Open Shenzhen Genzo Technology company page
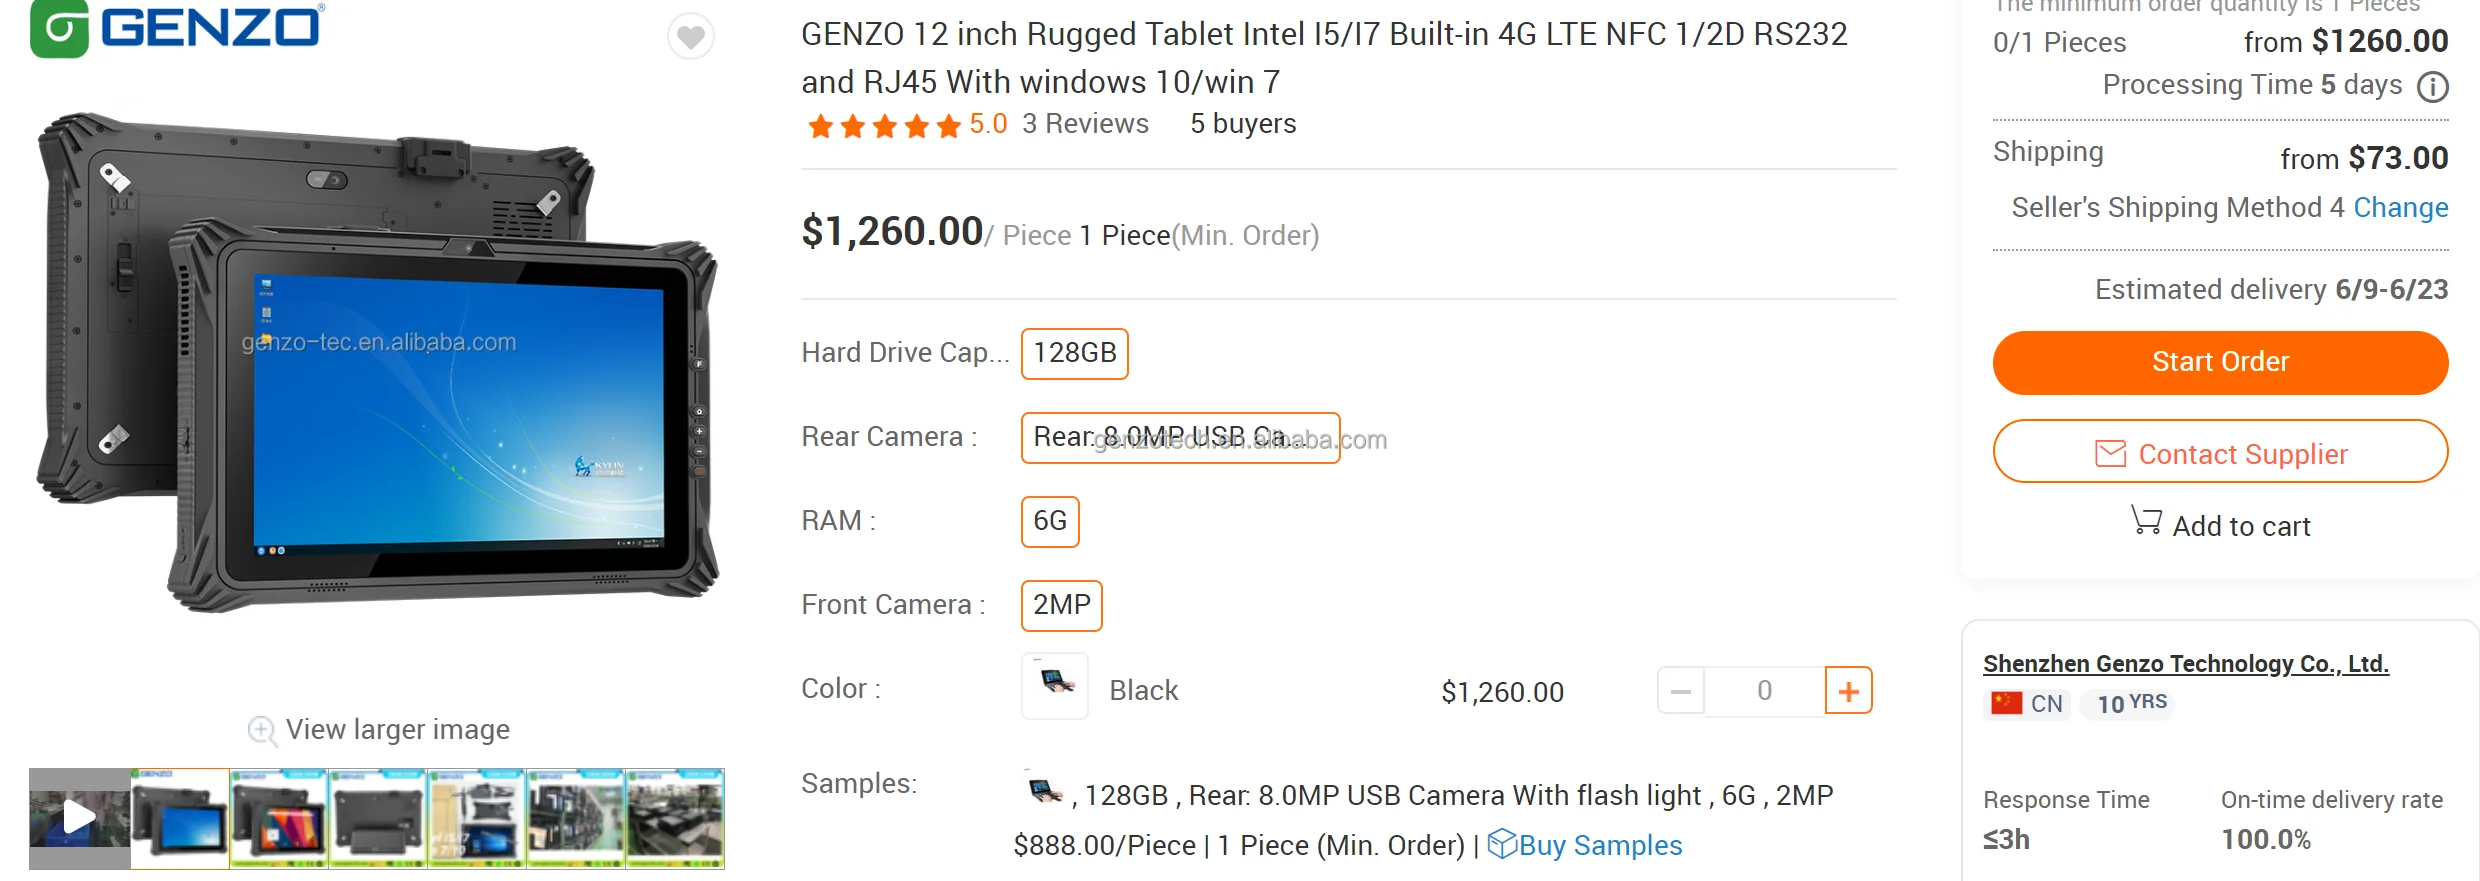 pos(2185,664)
